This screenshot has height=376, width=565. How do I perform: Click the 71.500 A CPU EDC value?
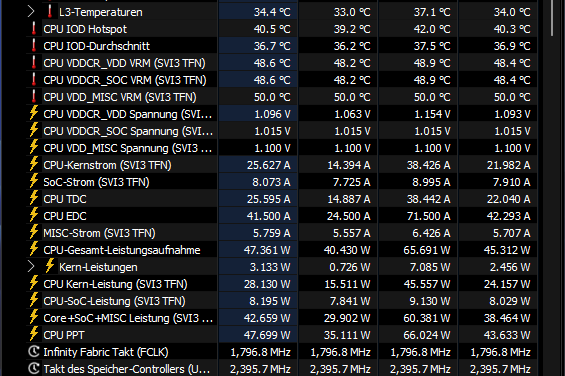pos(428,216)
